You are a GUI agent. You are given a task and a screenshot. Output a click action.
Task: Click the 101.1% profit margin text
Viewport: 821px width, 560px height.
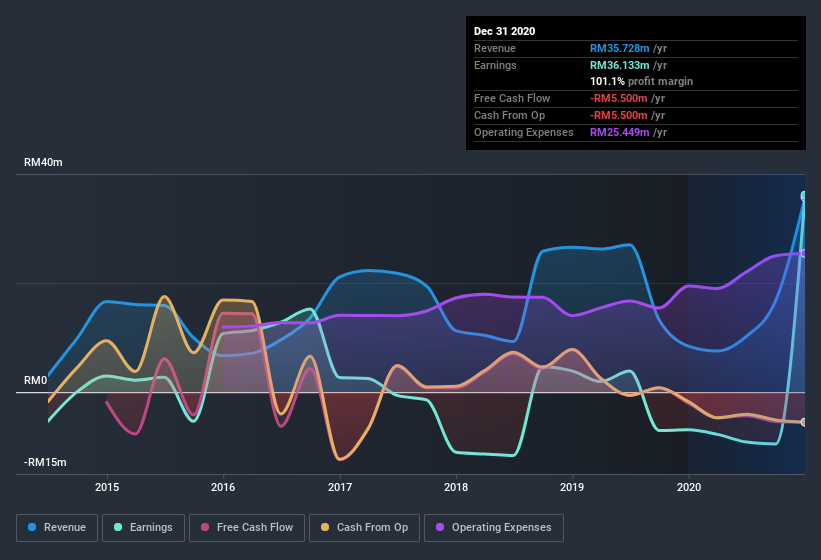coord(641,81)
